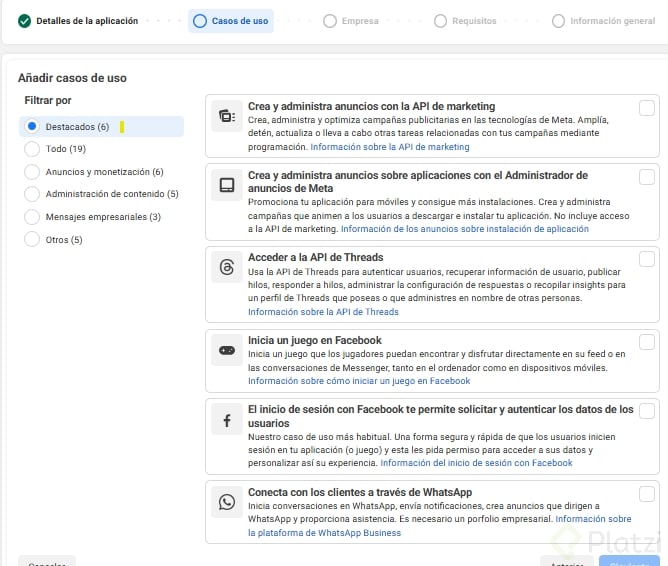This screenshot has height=566, width=668.
Task: Check the Conecta con clientes WhatsApp box
Action: (647, 494)
